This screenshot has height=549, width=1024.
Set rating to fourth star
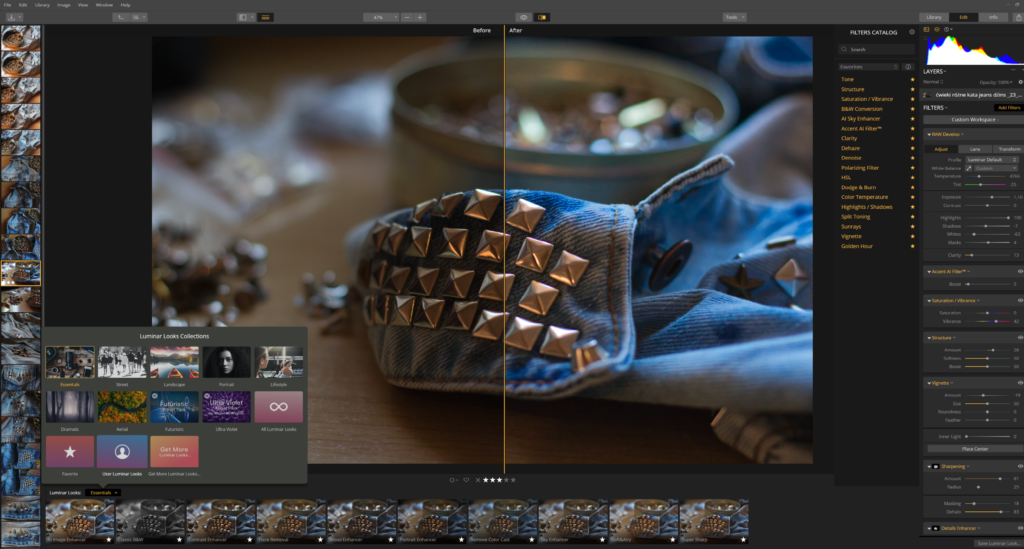506,480
